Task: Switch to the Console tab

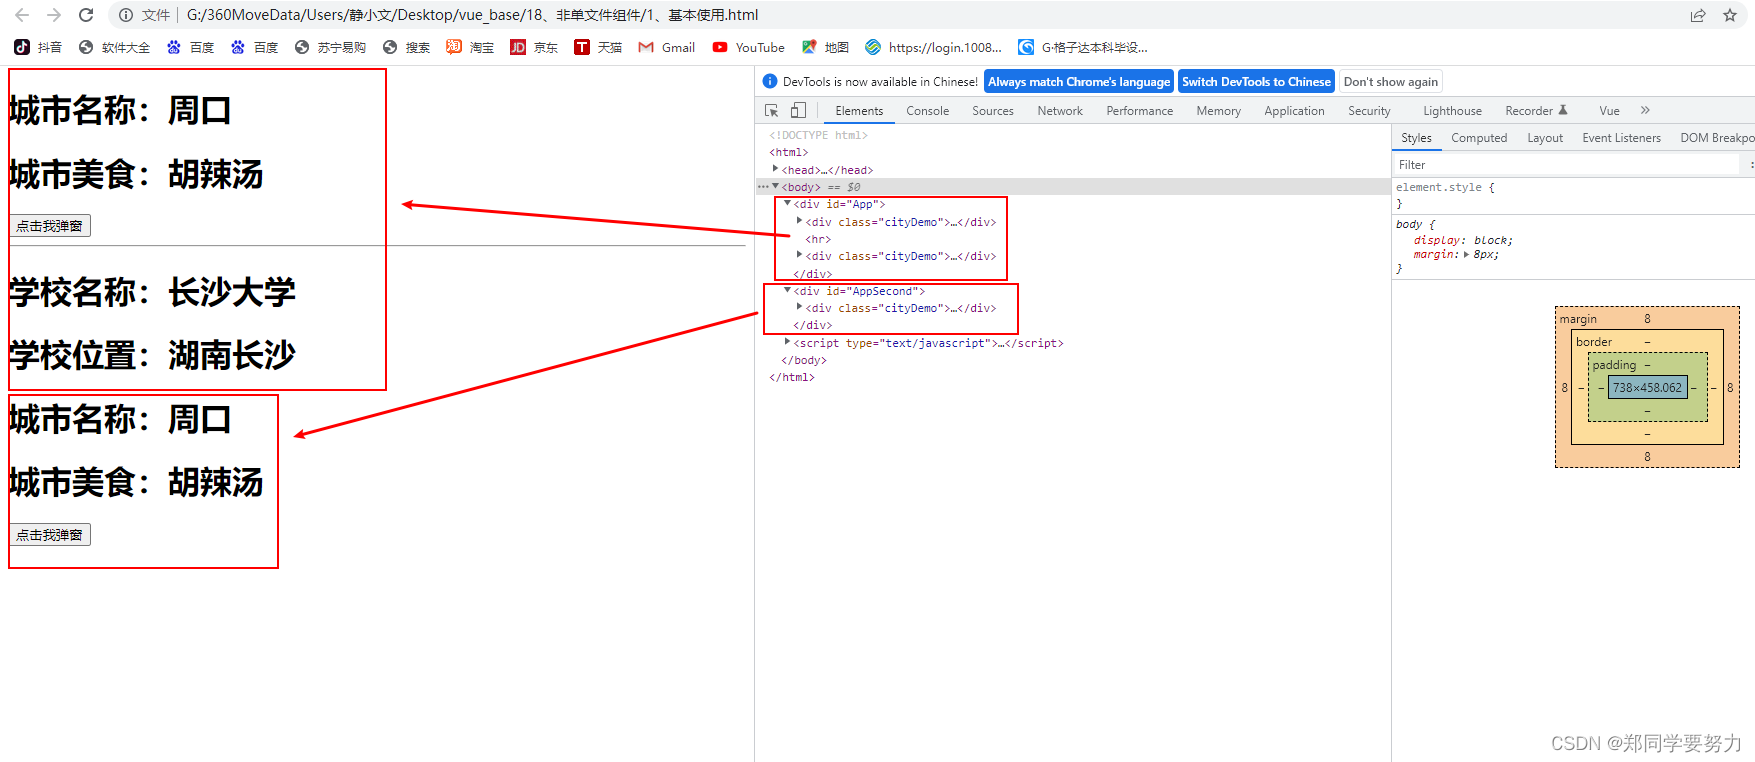Action: coord(928,111)
